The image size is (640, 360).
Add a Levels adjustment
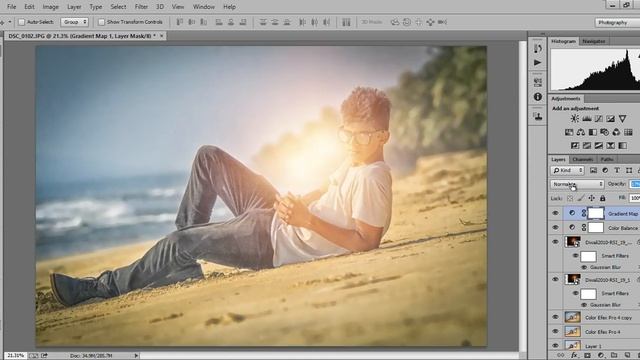pos(587,119)
